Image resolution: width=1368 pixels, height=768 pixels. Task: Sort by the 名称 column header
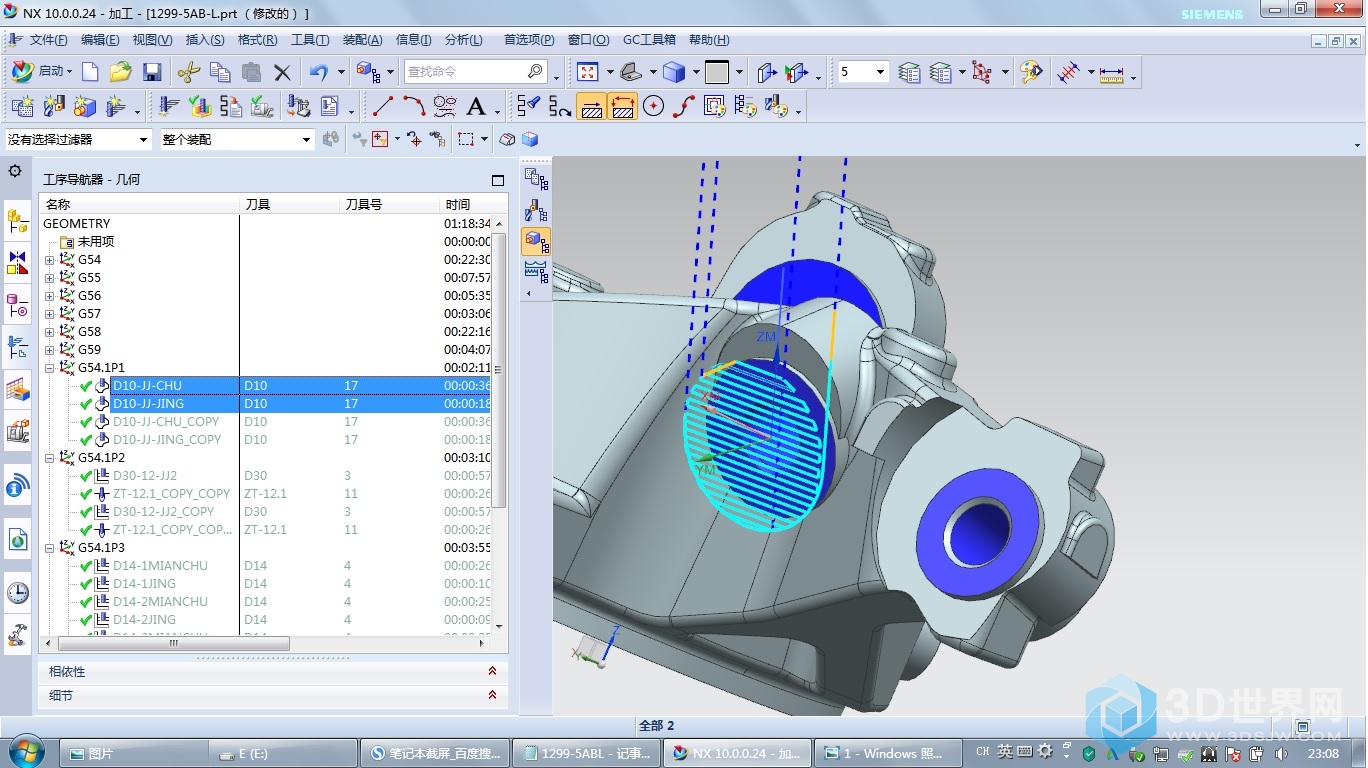(140, 204)
